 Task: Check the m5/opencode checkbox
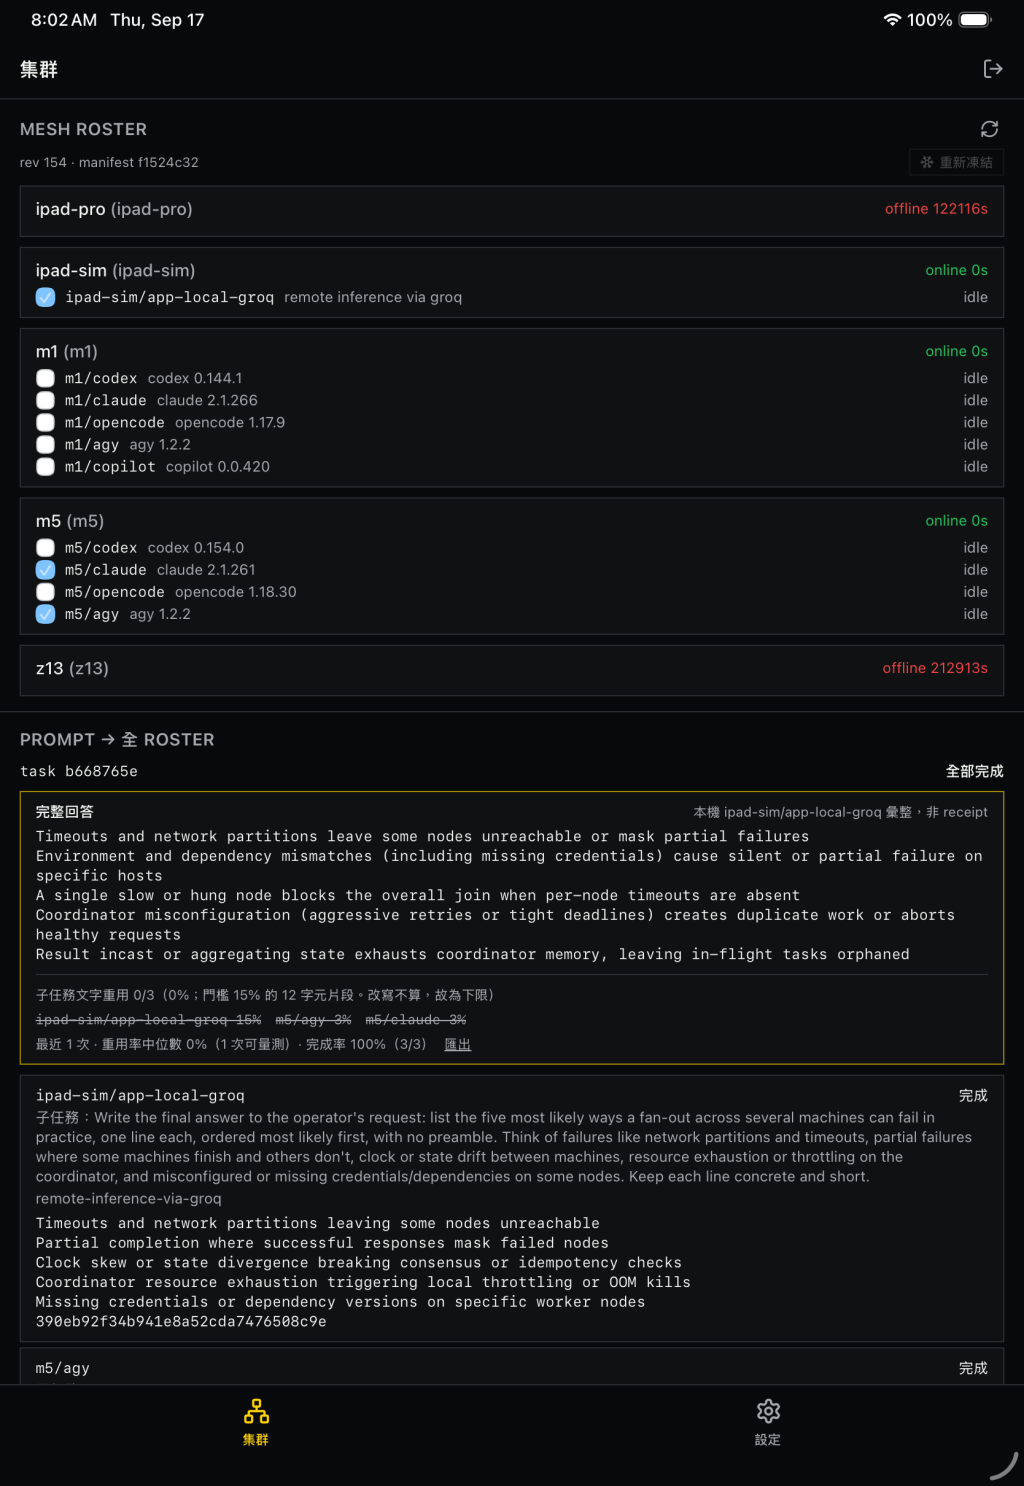click(x=45, y=592)
